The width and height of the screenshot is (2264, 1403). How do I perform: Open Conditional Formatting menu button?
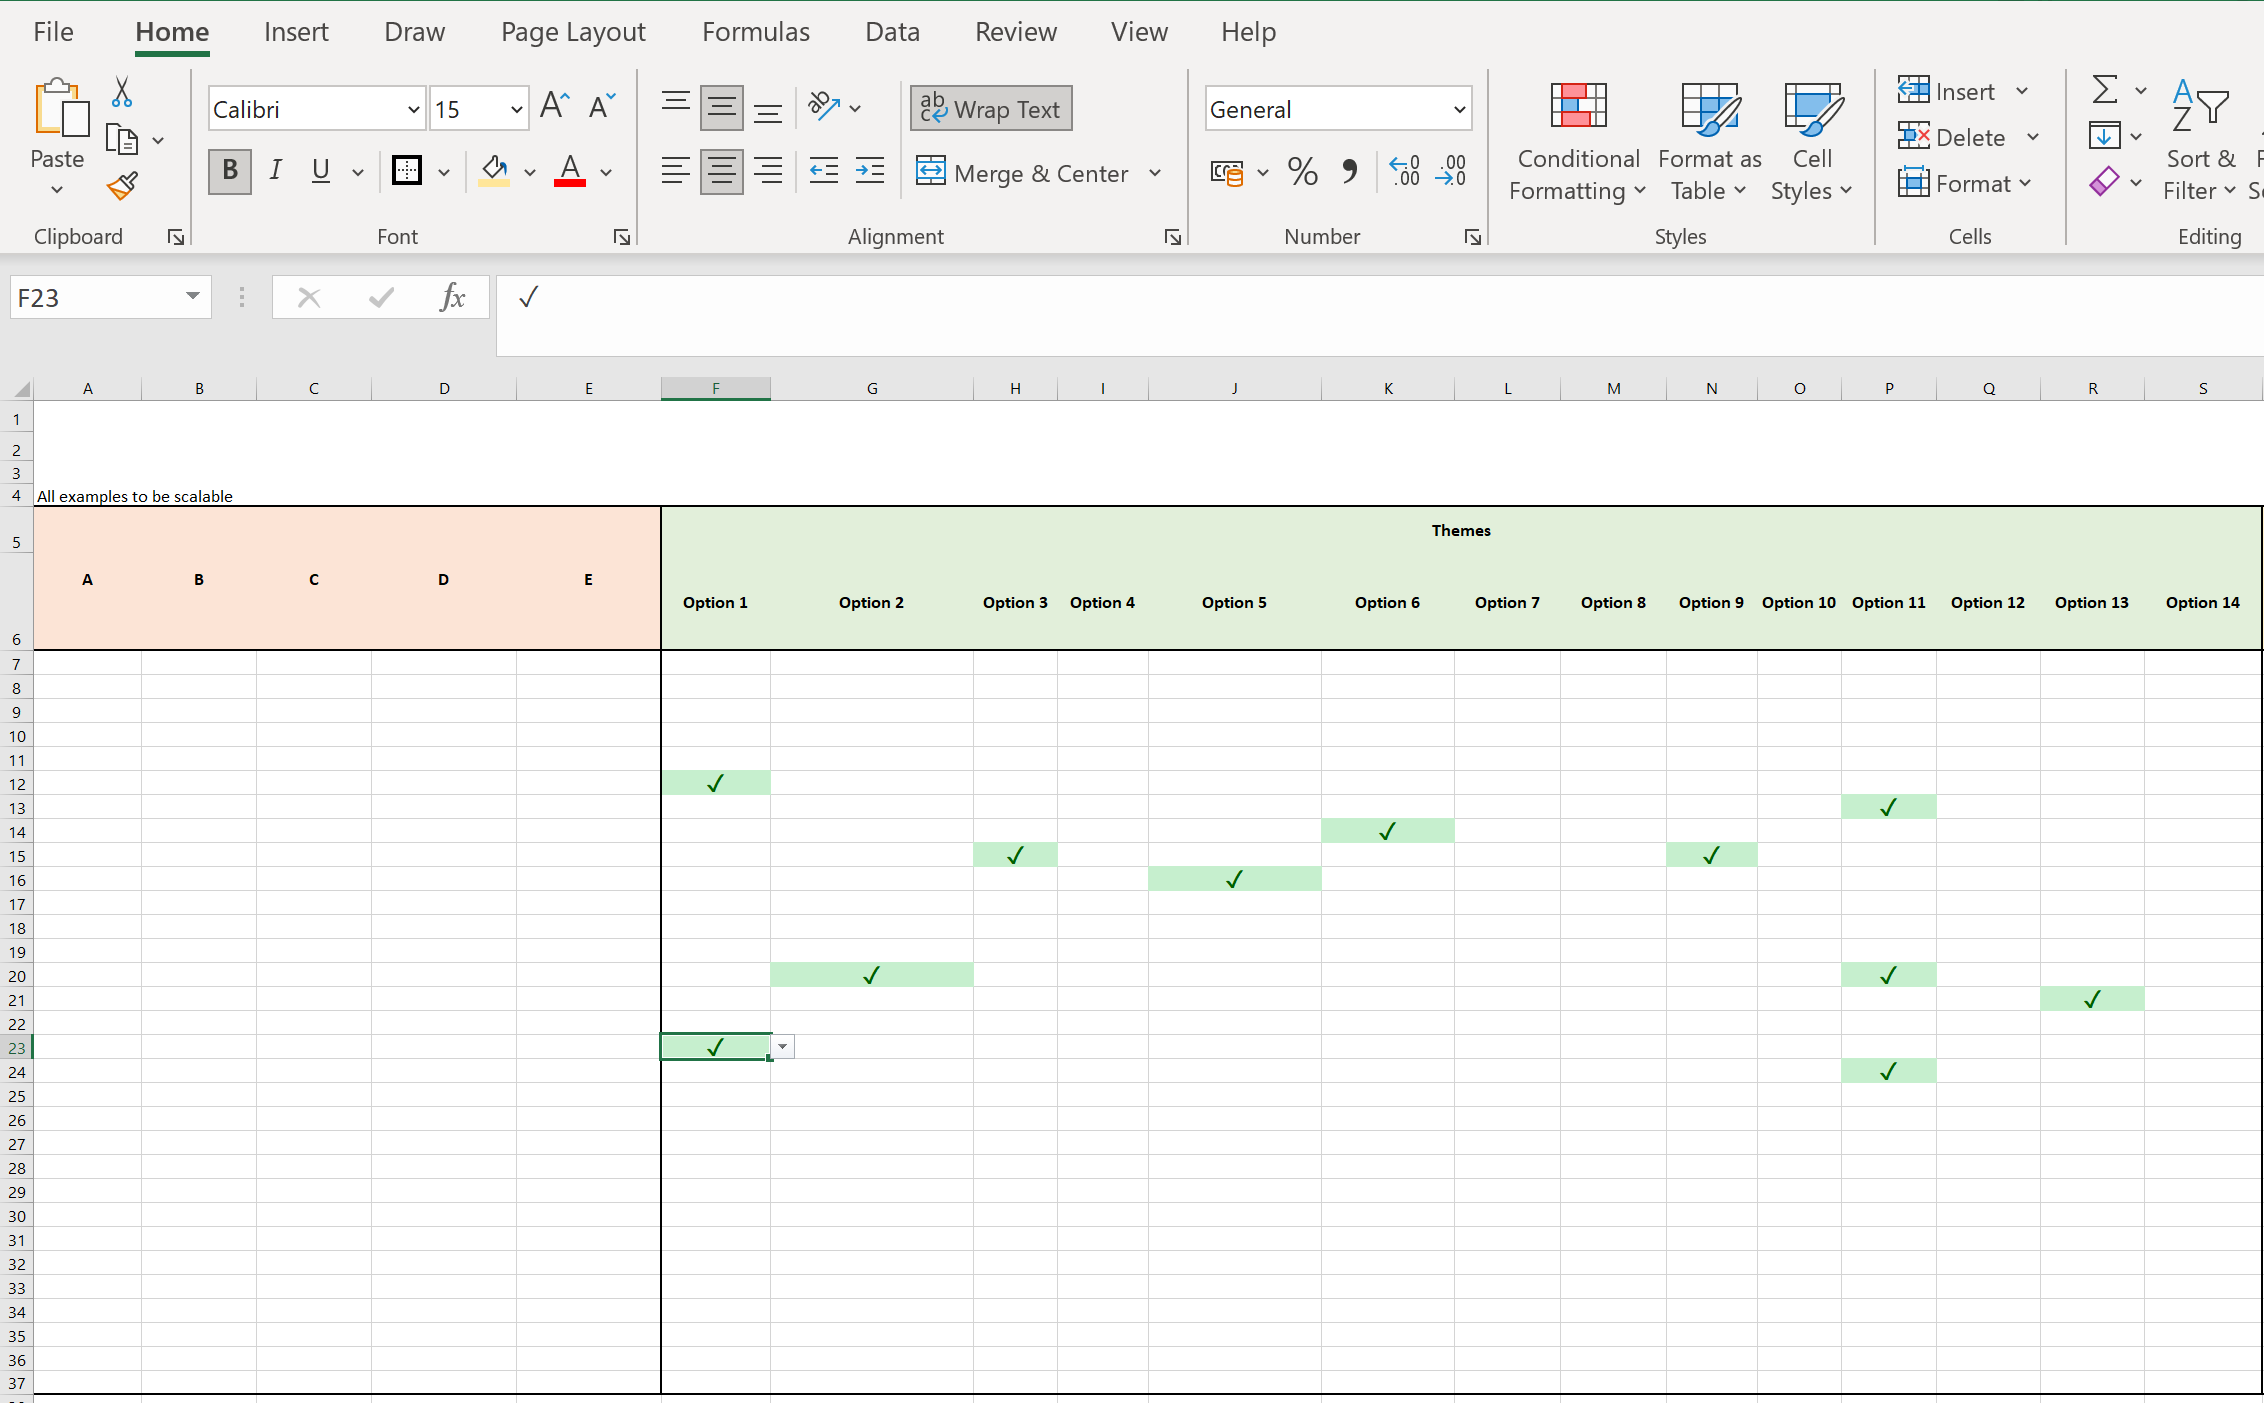1577,140
